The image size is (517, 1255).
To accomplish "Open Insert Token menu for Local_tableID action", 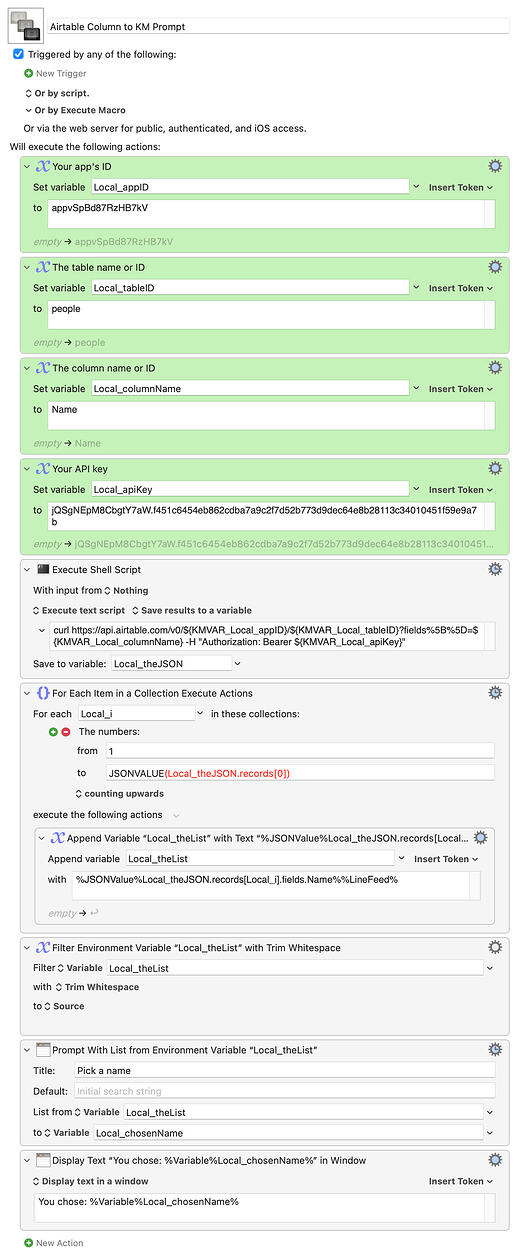I will click(461, 288).
